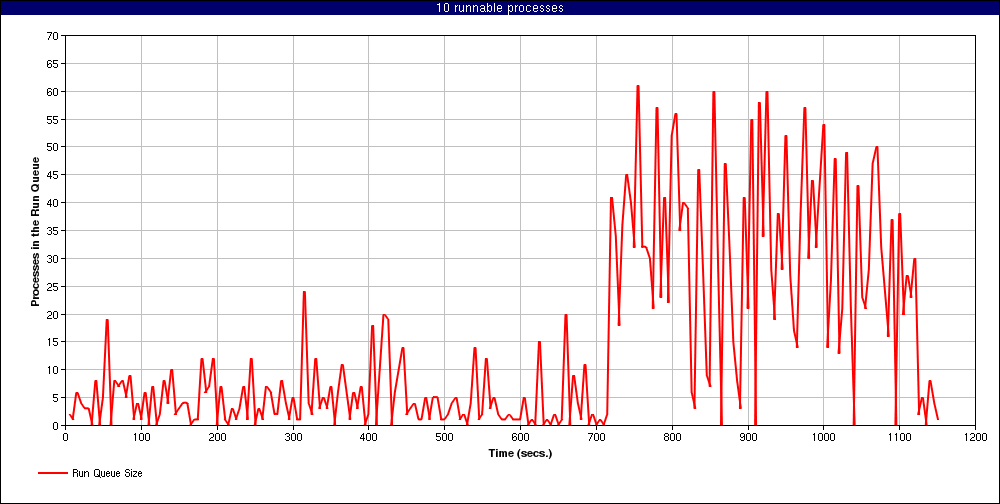Screen dimensions: 1000x504
Task: Click the 800 tick label on time axis
Action: 672,437
